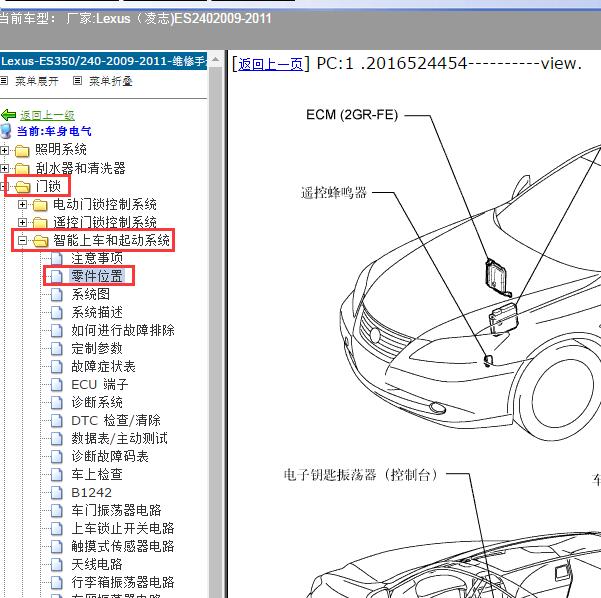This screenshot has height=598, width=601.
Task: Select the Lexus-ES350/240-2009-2011 manual title
Action: point(103,61)
